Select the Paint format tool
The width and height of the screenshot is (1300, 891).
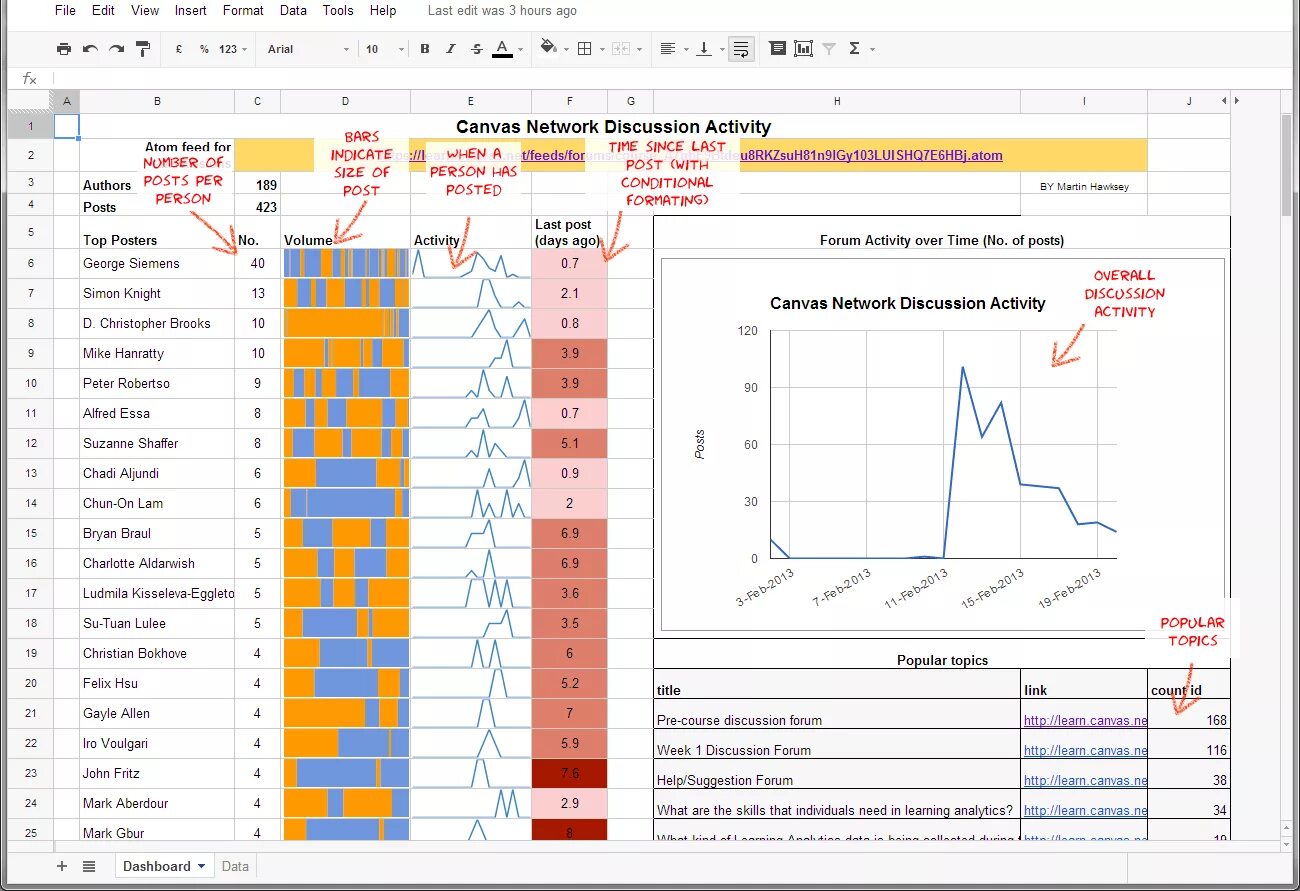point(141,47)
